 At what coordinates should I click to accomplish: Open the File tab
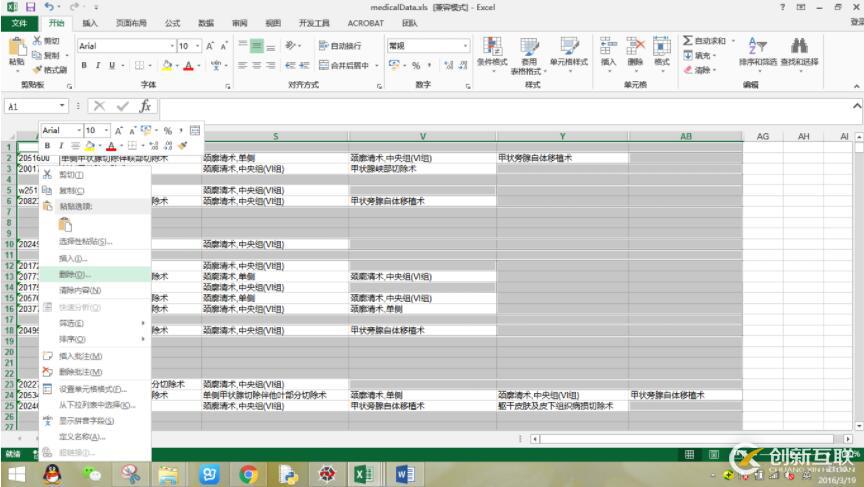pyautogui.click(x=19, y=23)
